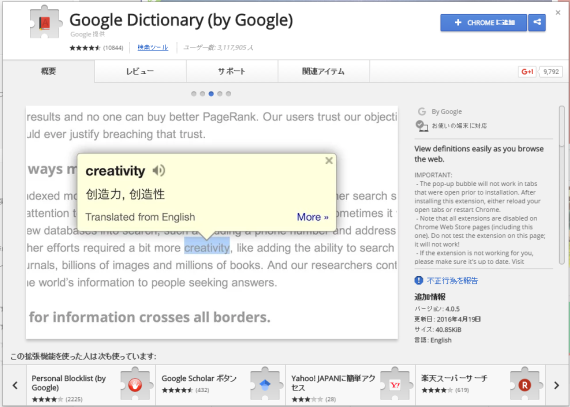Switch to the レビュー tab
570x407 pixels.
(140, 71)
